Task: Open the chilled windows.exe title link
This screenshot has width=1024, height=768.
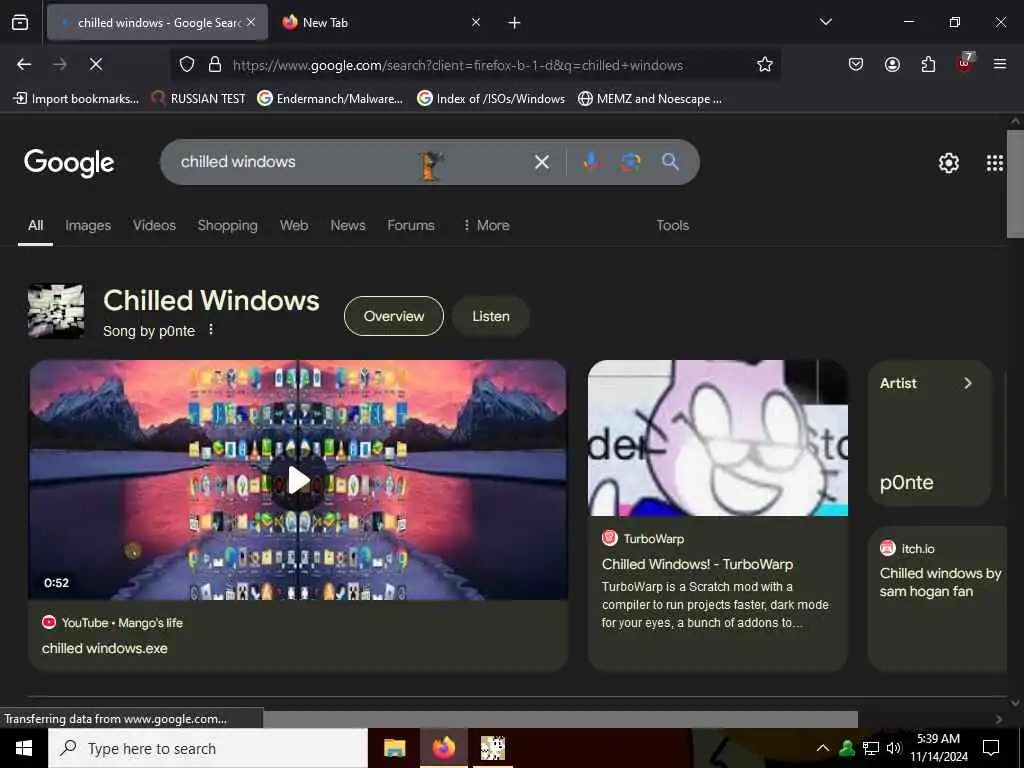Action: [x=104, y=648]
